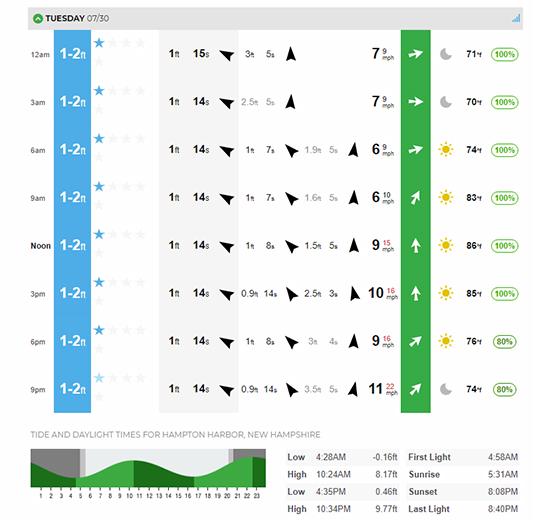Click hour 16 on the tide chart

pos(188,496)
